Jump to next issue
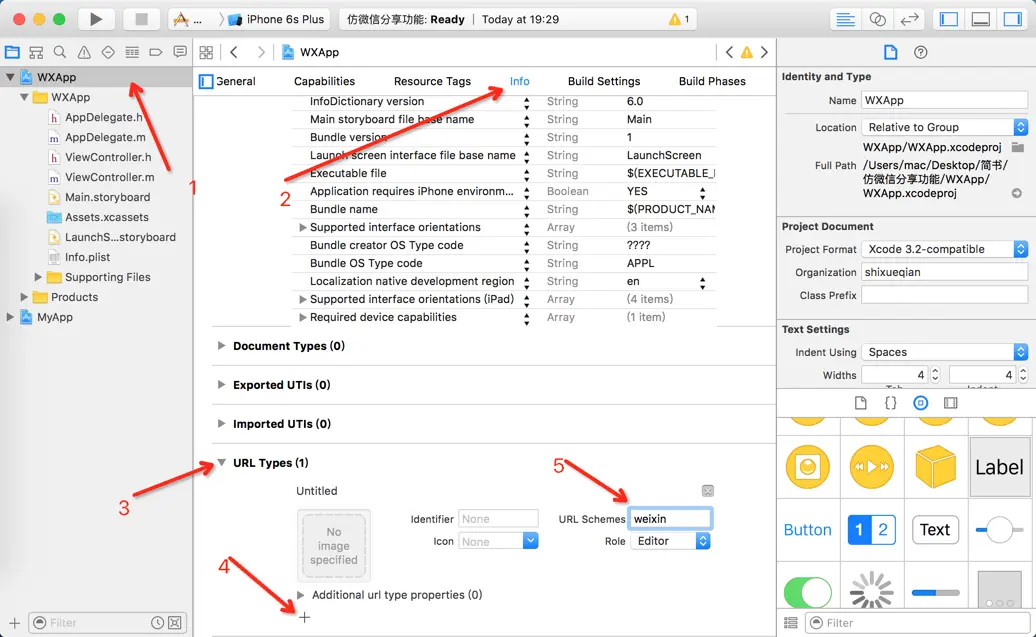Image resolution: width=1036 pixels, height=637 pixels. [x=764, y=52]
